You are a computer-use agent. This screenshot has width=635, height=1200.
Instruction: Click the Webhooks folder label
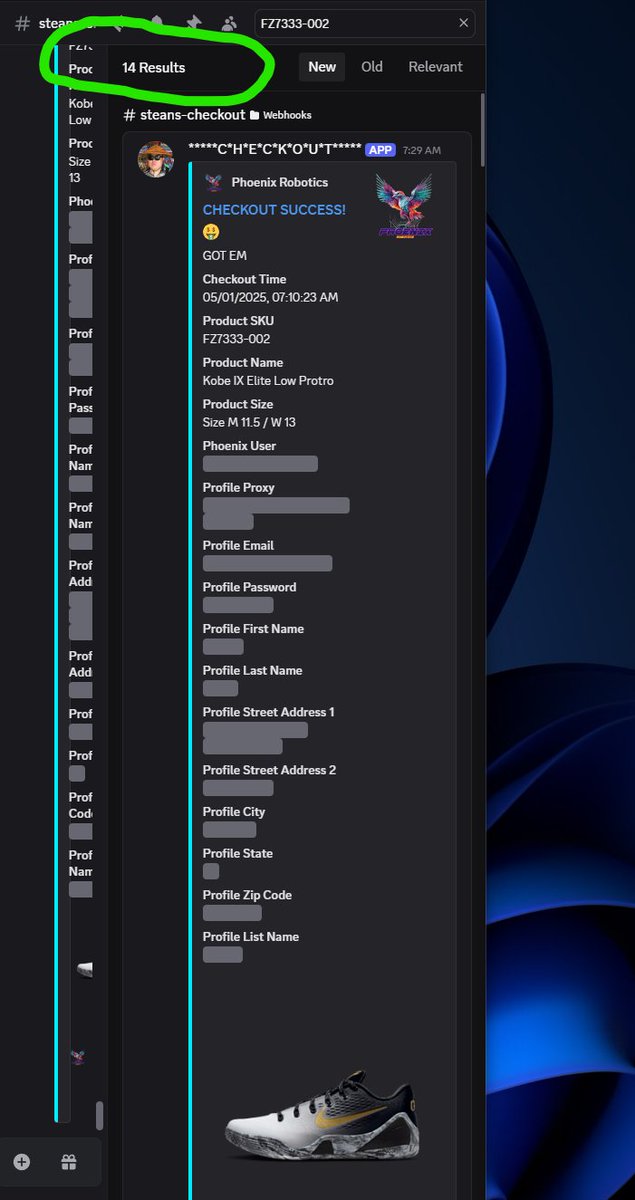[x=282, y=116]
